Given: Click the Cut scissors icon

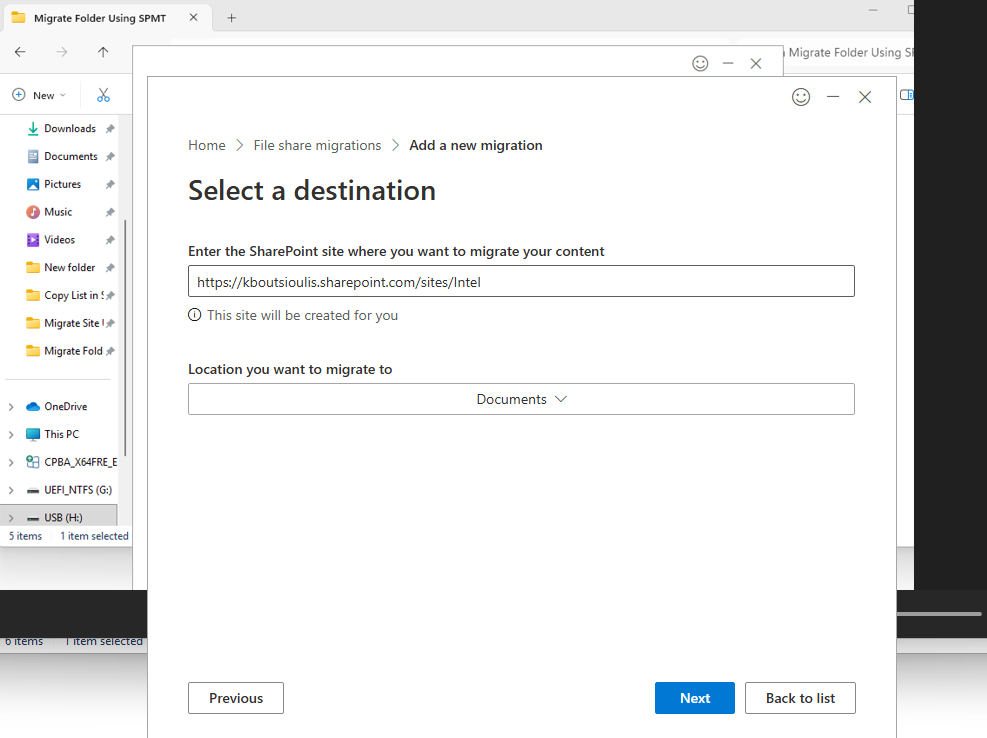Looking at the screenshot, I should point(103,95).
